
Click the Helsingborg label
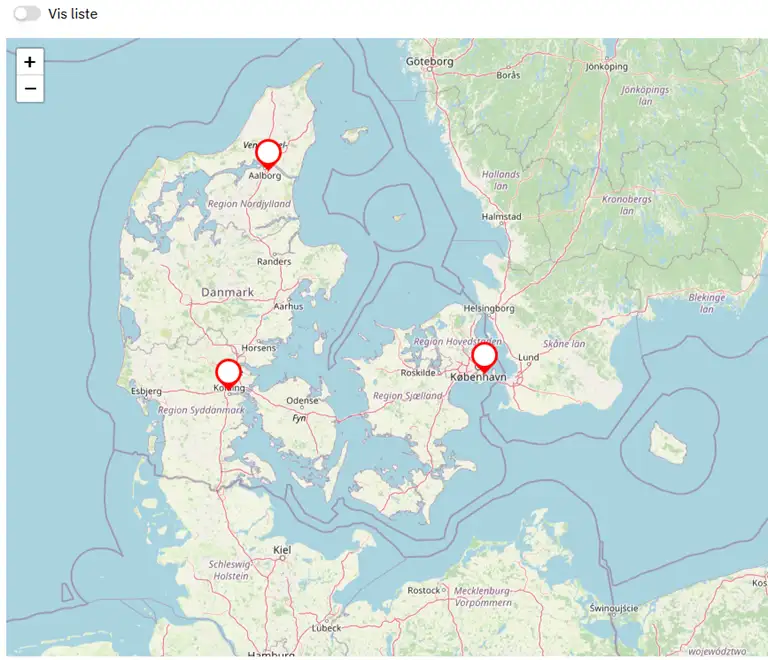coord(489,309)
